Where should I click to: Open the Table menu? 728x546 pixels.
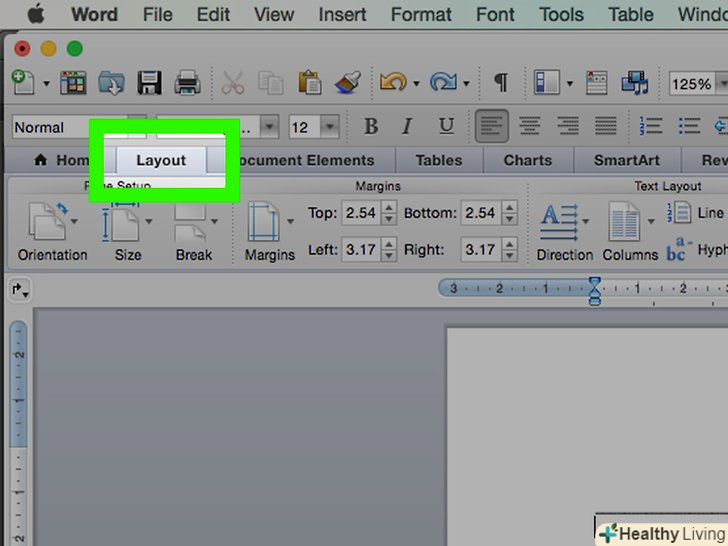pyautogui.click(x=630, y=14)
